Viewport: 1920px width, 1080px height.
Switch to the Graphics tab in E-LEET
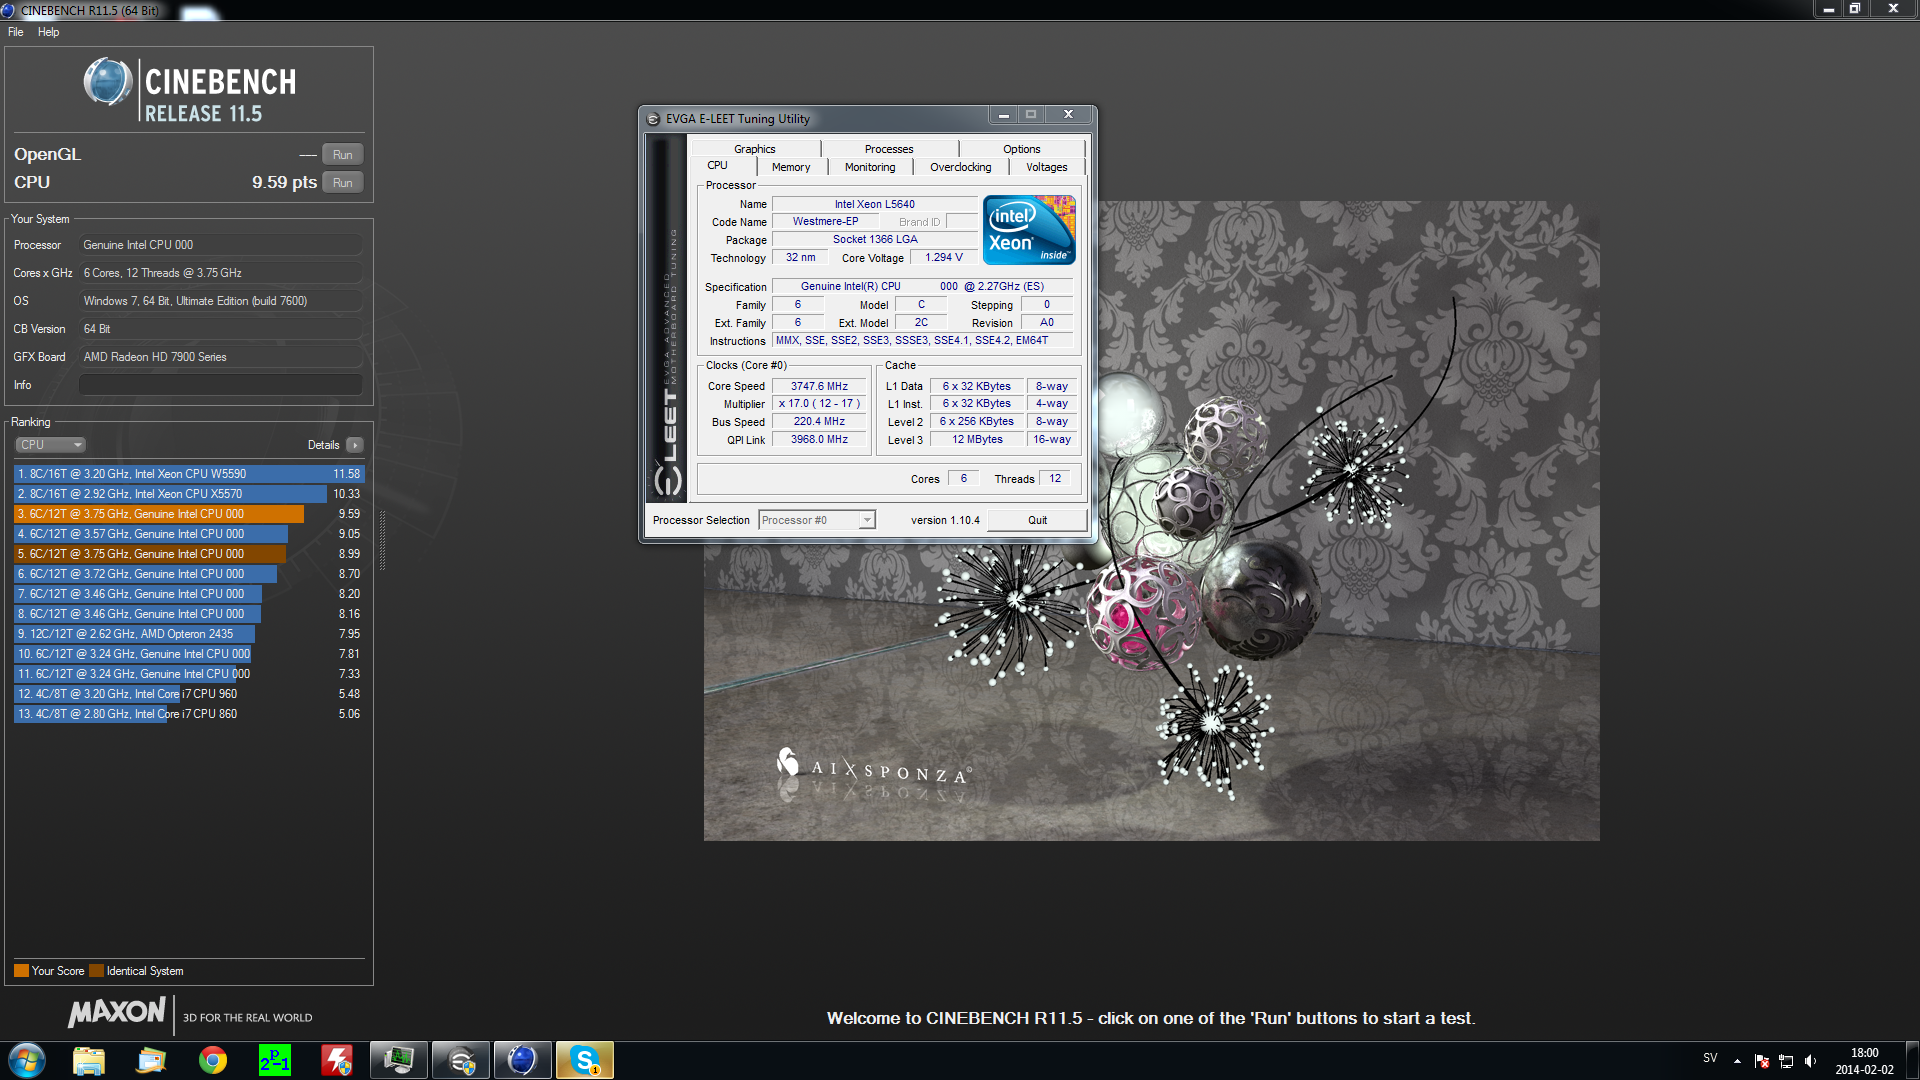755,149
